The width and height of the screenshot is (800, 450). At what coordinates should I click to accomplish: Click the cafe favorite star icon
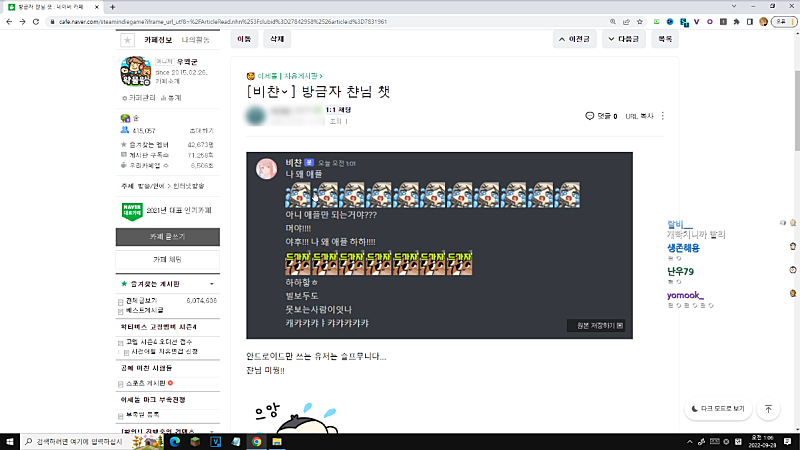(128, 40)
